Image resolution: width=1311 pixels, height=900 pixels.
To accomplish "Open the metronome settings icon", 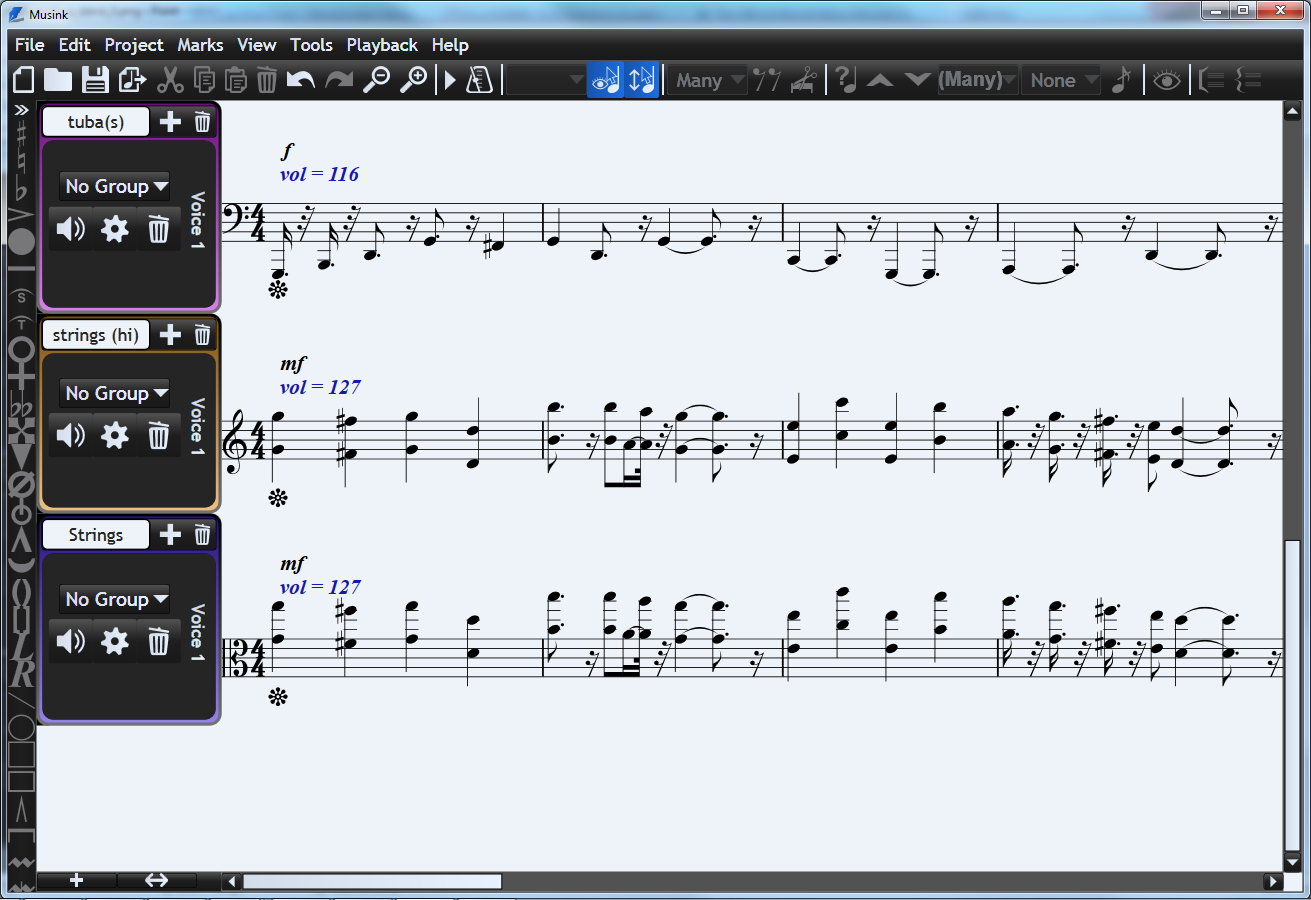I will pyautogui.click(x=479, y=80).
